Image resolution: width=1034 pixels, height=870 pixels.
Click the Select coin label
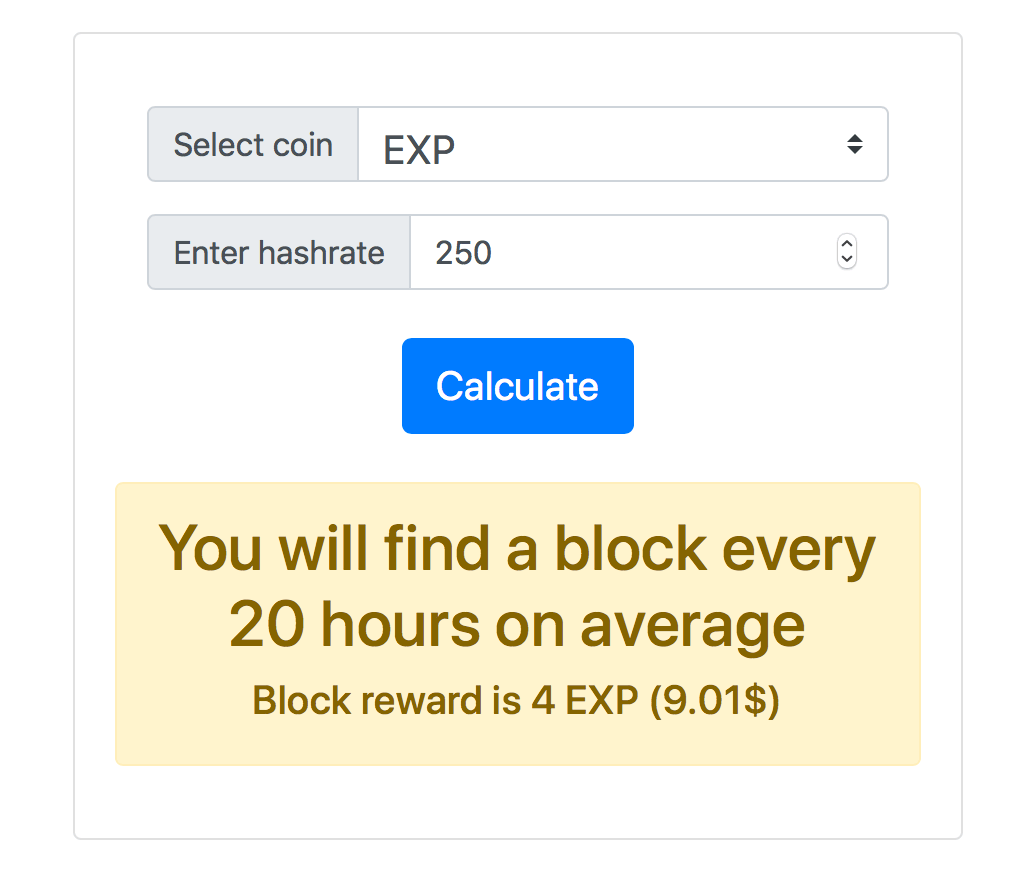click(253, 145)
